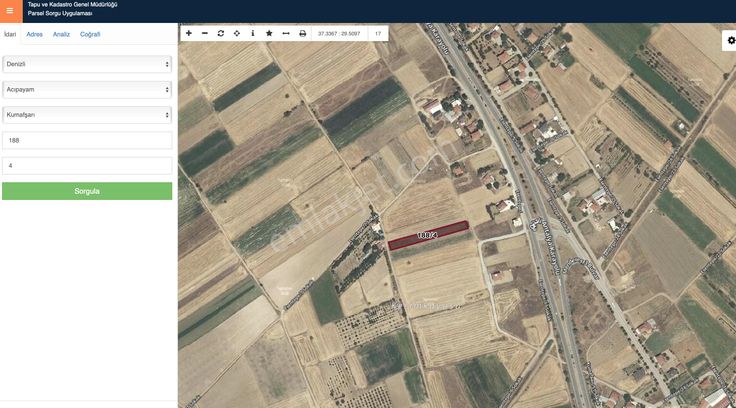
Task: Click the refresh map icon
Action: 221,33
